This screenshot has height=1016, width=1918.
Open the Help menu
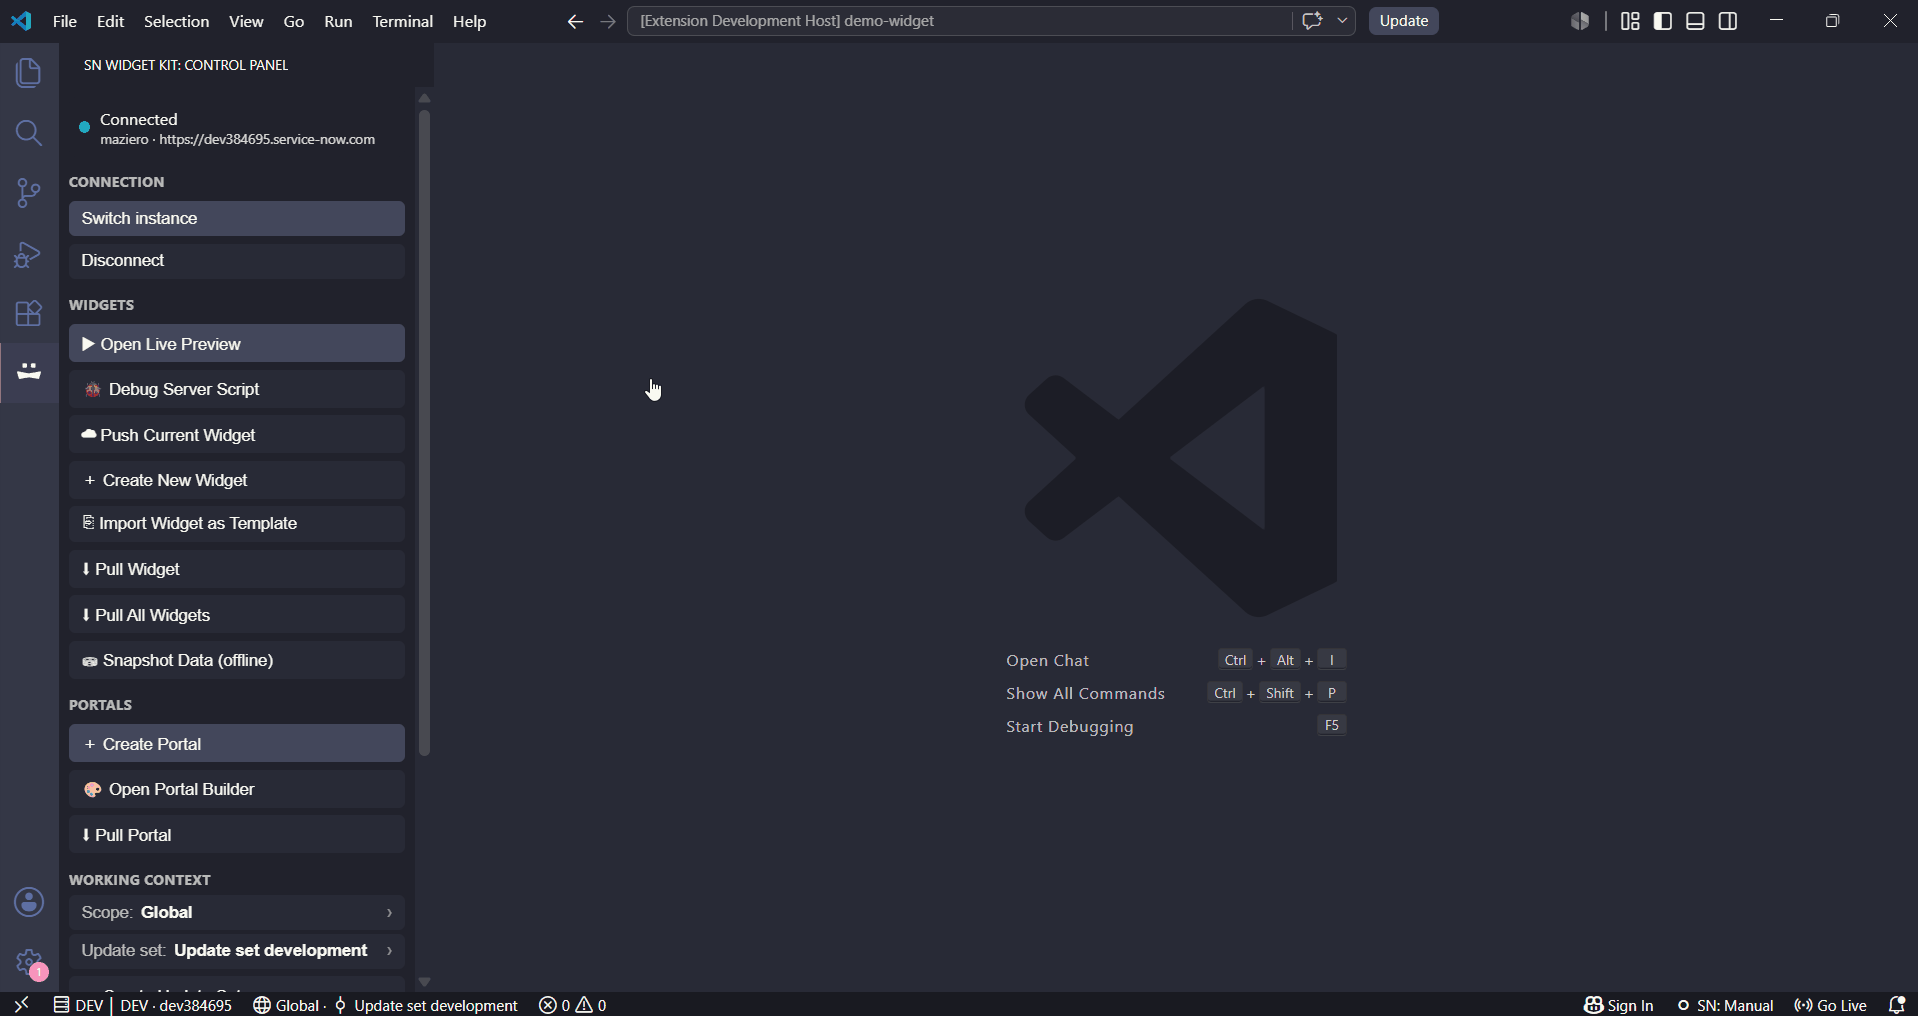coord(469,21)
